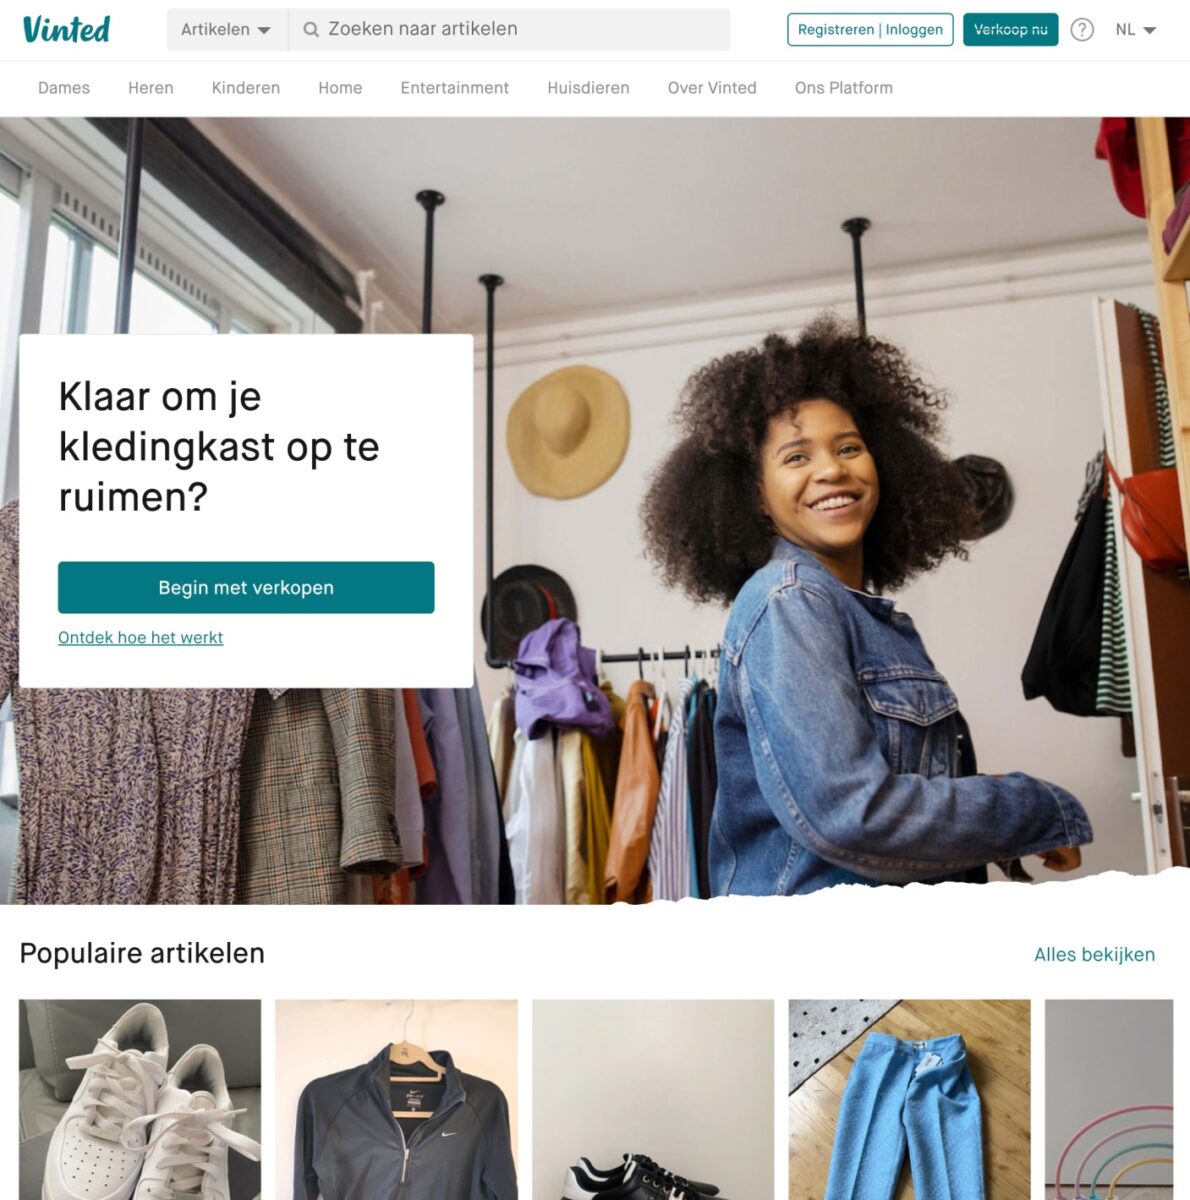
Task: Go to the Home category
Action: point(340,88)
